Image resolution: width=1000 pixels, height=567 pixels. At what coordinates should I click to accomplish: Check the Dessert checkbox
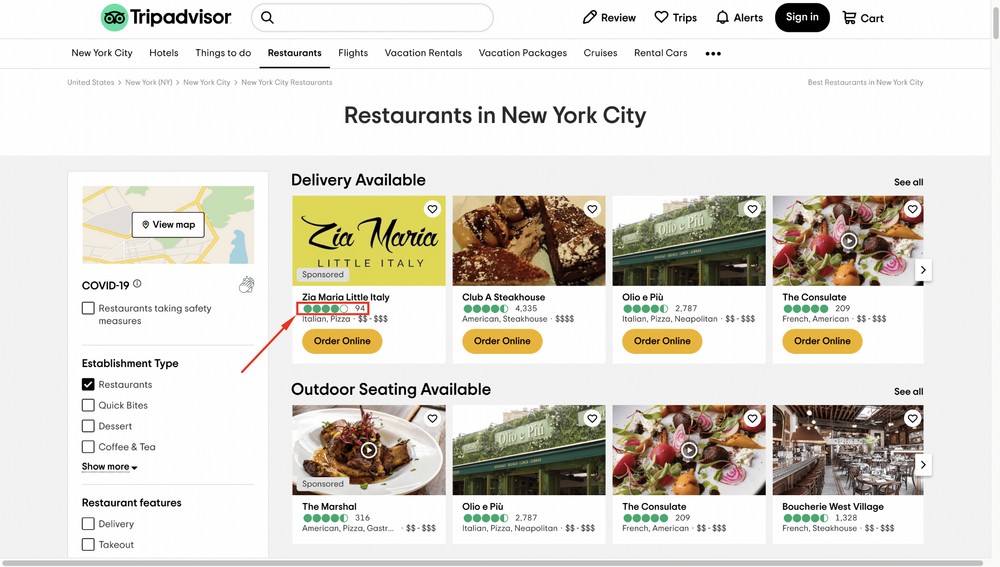pos(88,426)
